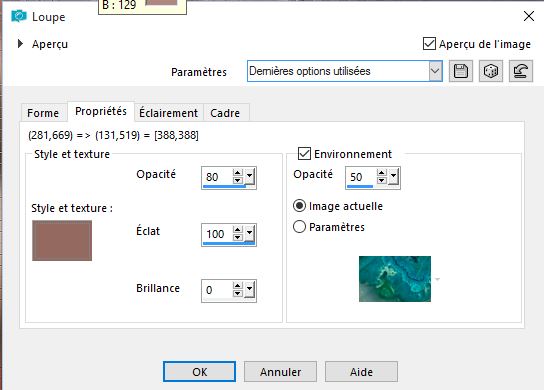This screenshot has width=544, height=390.
Task: Toggle the Aperçu de l'image checkbox
Action: coord(429,44)
